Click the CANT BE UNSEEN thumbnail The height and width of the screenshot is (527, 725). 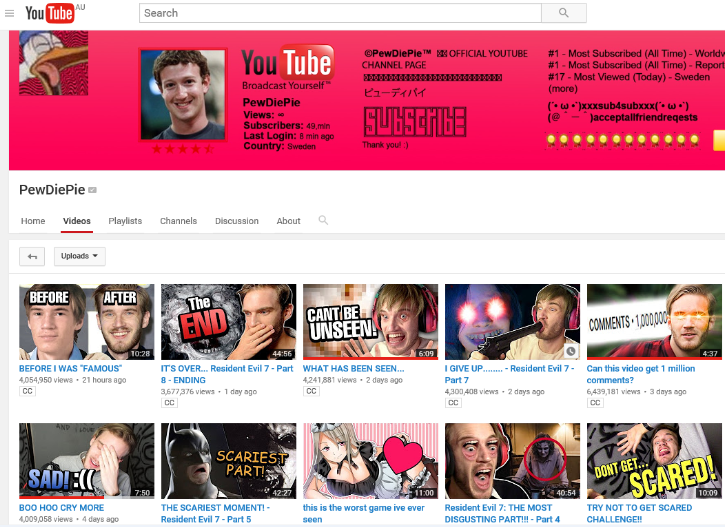coord(370,322)
